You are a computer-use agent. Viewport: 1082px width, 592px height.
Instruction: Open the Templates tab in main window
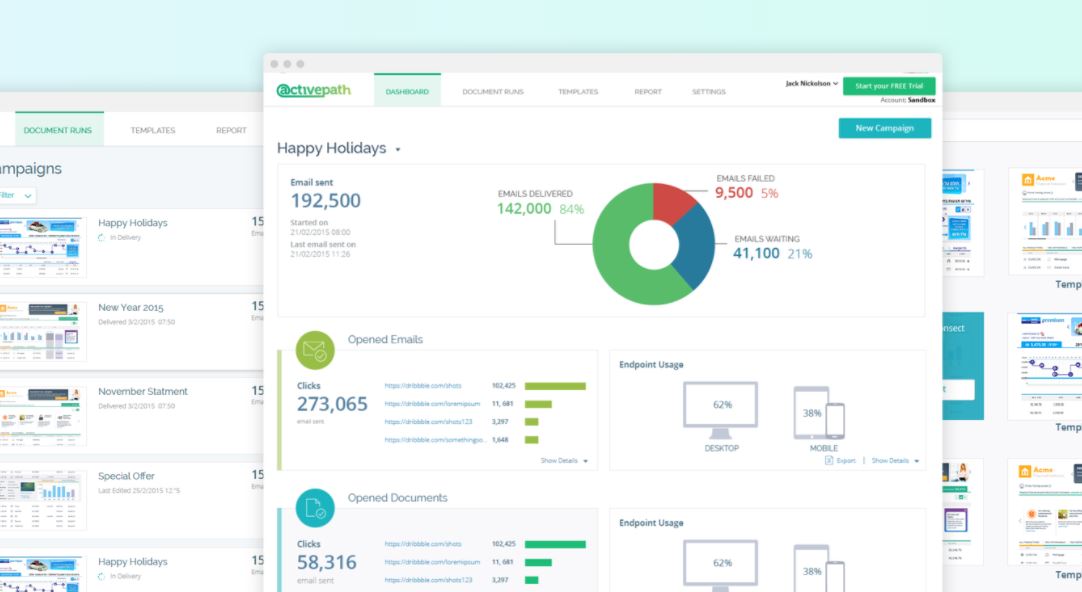pyautogui.click(x=578, y=92)
